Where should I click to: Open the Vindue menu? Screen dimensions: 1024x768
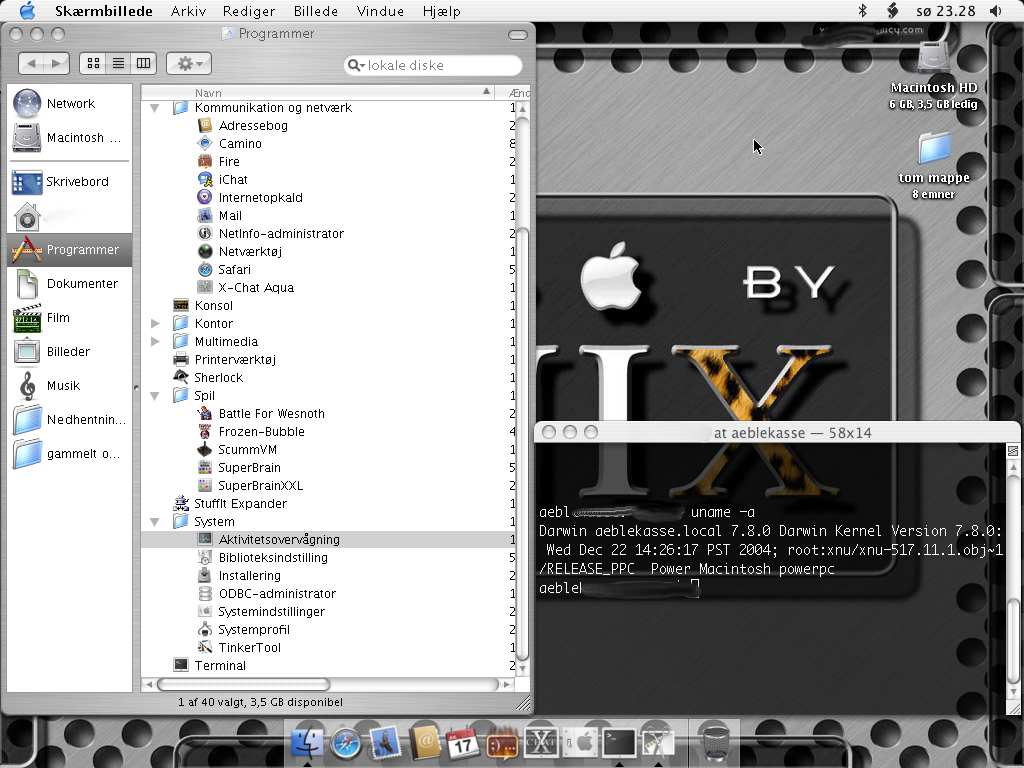[x=380, y=11]
